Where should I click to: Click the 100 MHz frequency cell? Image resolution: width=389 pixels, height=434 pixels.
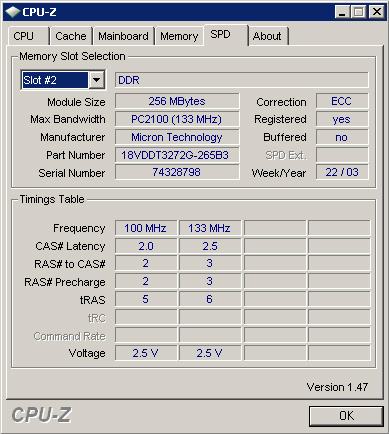tap(146, 228)
